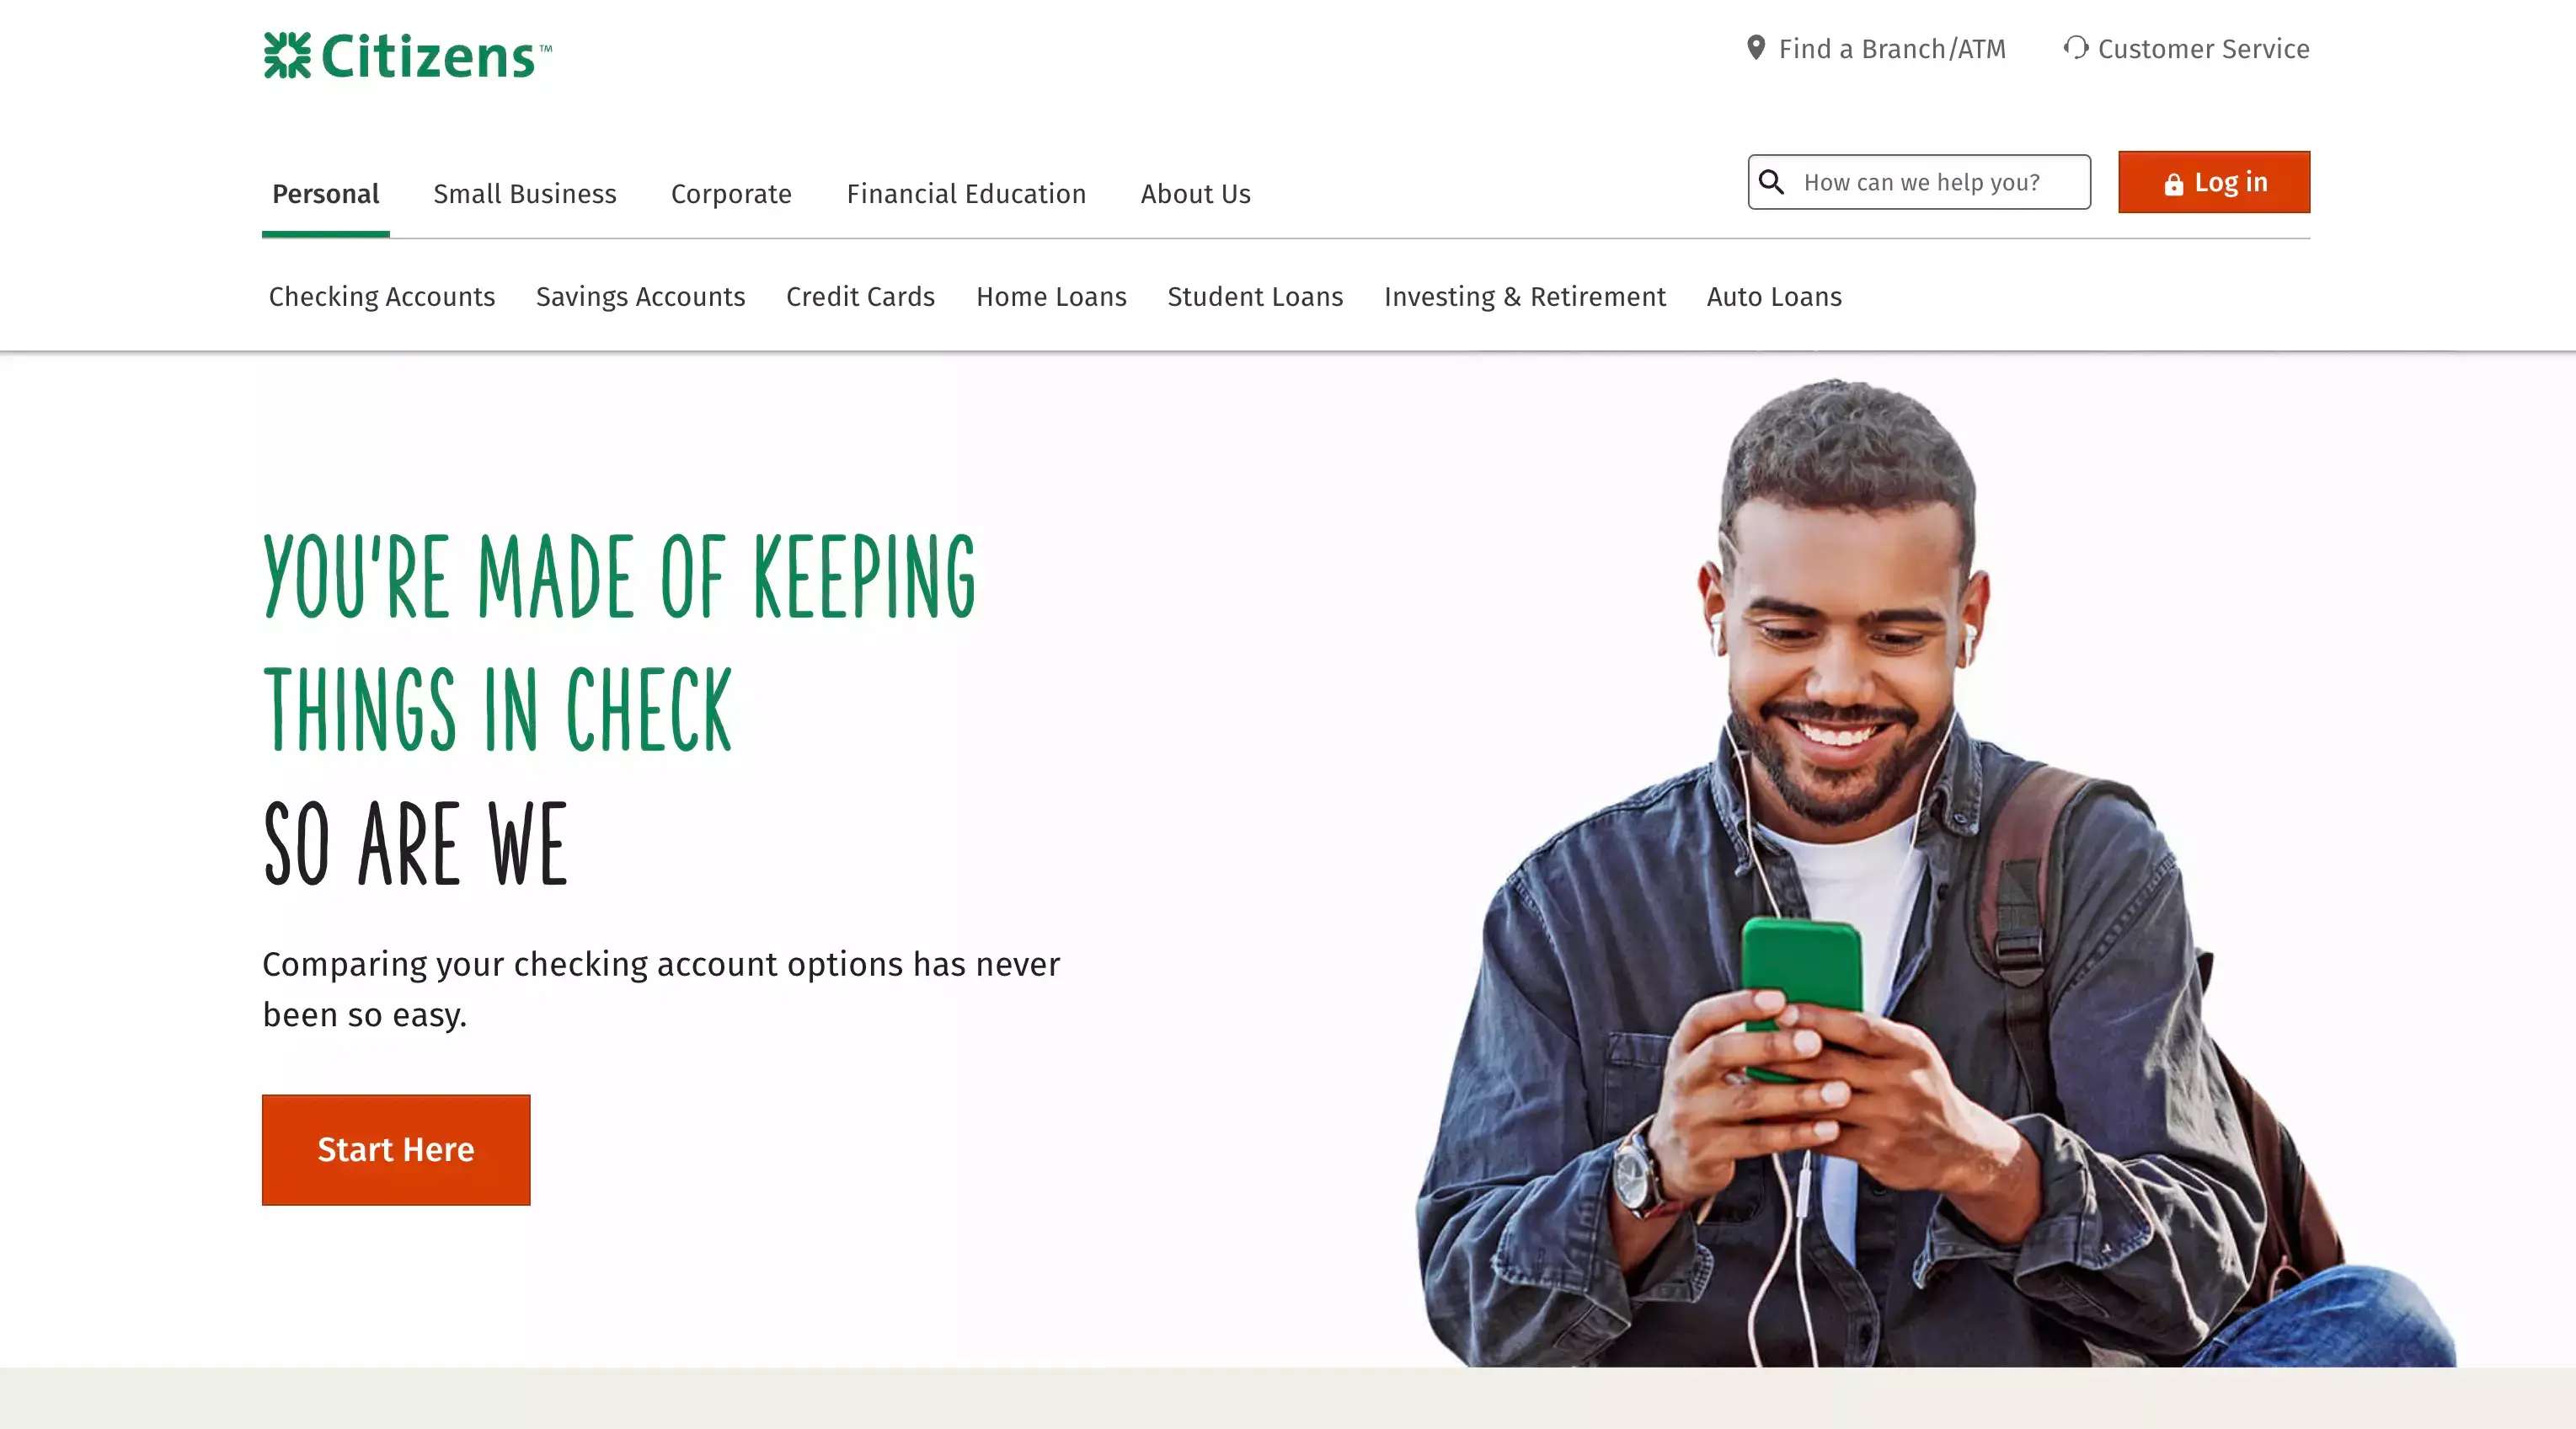Click the lock icon on Log in
Image resolution: width=2576 pixels, height=1429 pixels.
point(2173,184)
